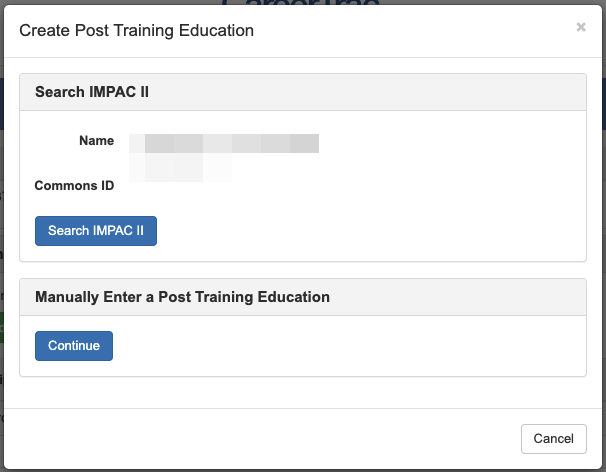Cancel the Create Post Training Education dialog
The width and height of the screenshot is (606, 472).
(553, 439)
